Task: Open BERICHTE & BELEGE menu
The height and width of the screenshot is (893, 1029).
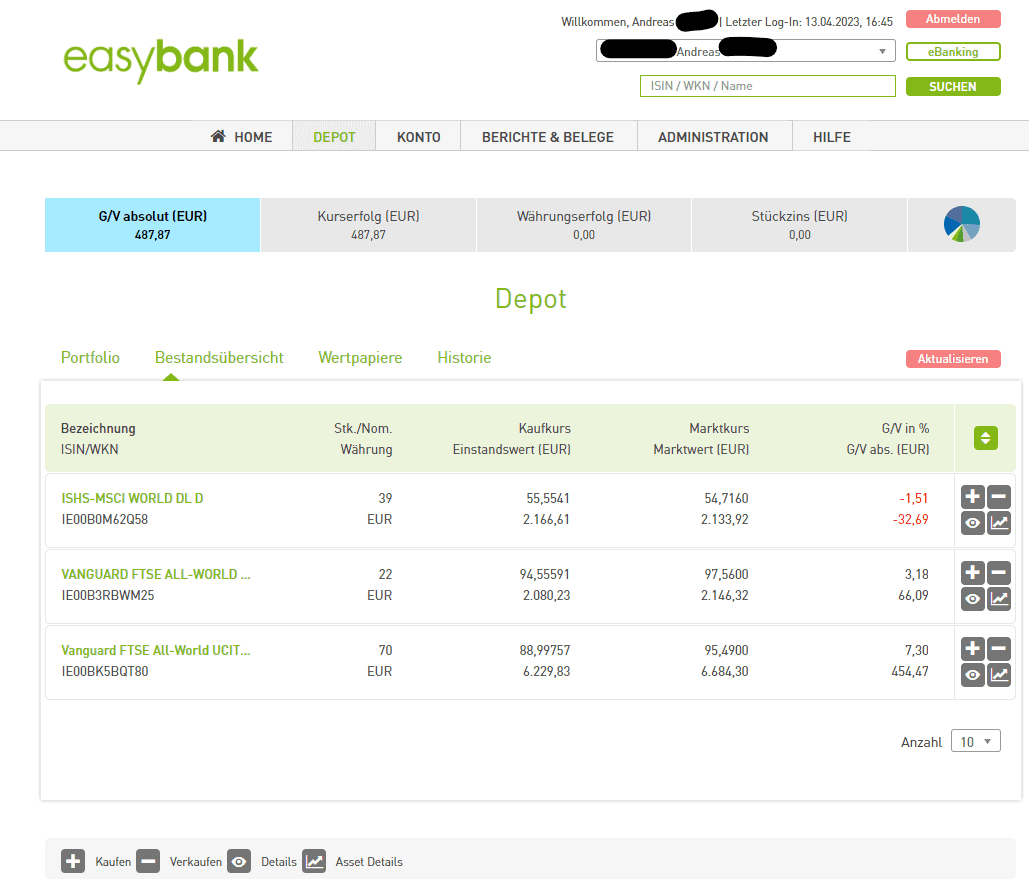Action: point(548,136)
